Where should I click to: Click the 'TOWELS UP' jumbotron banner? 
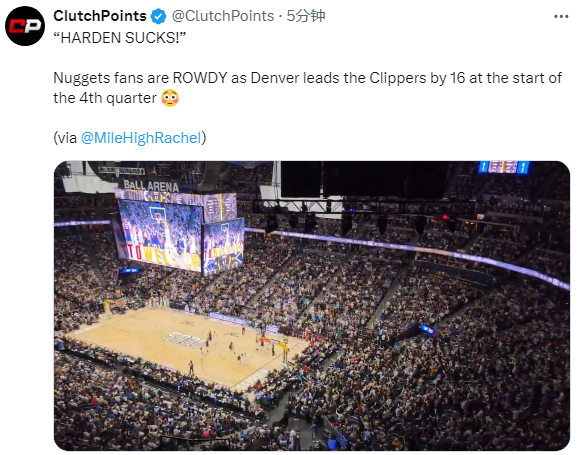(x=163, y=257)
